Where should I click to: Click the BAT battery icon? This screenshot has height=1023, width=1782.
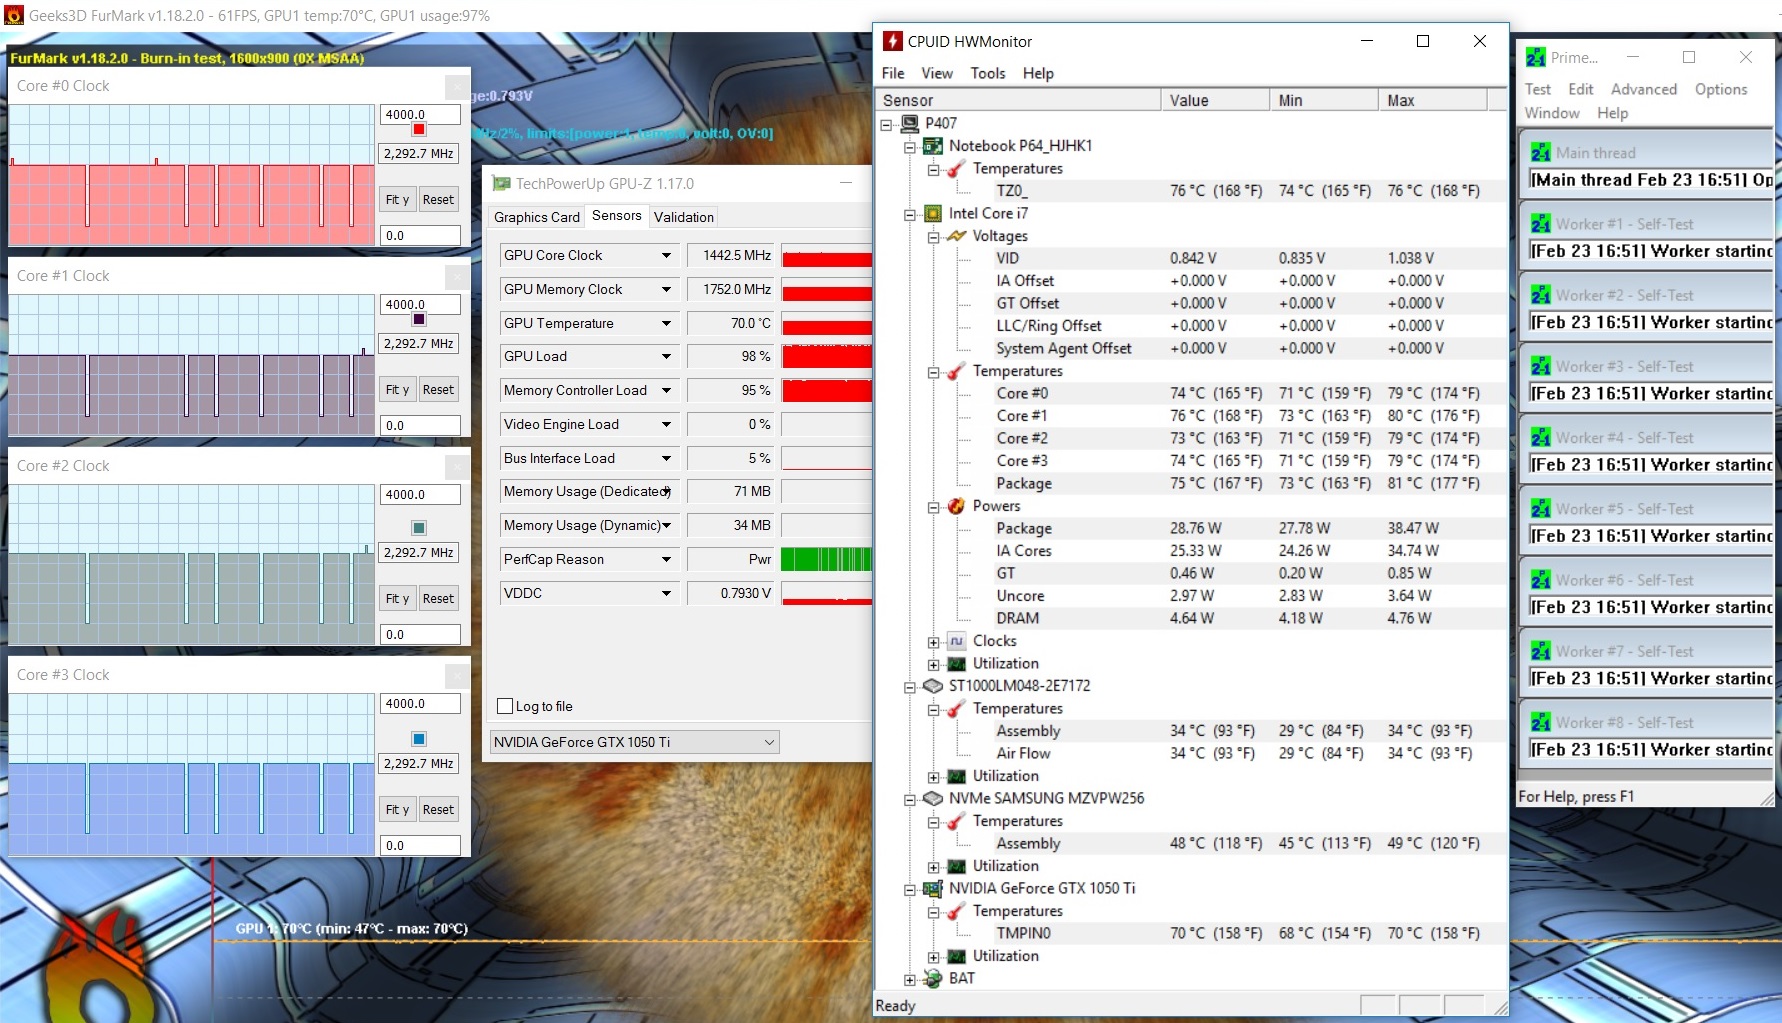[x=933, y=978]
